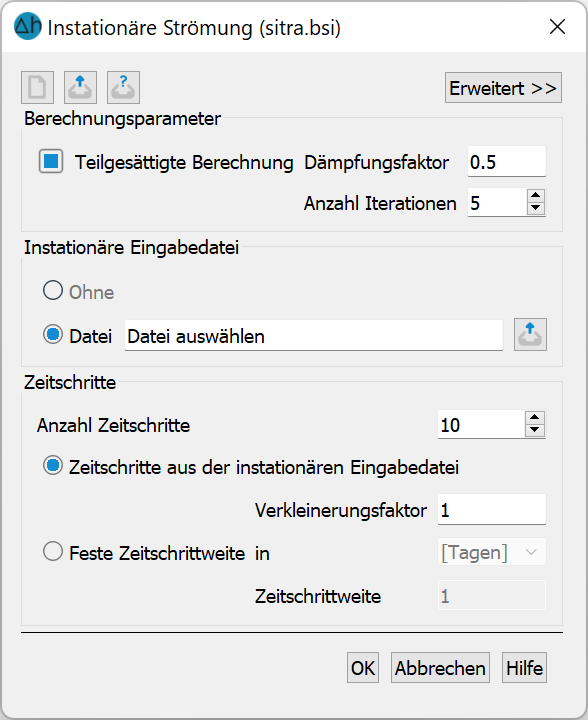Click the new blank file icon
588x720 pixels.
coord(37,87)
